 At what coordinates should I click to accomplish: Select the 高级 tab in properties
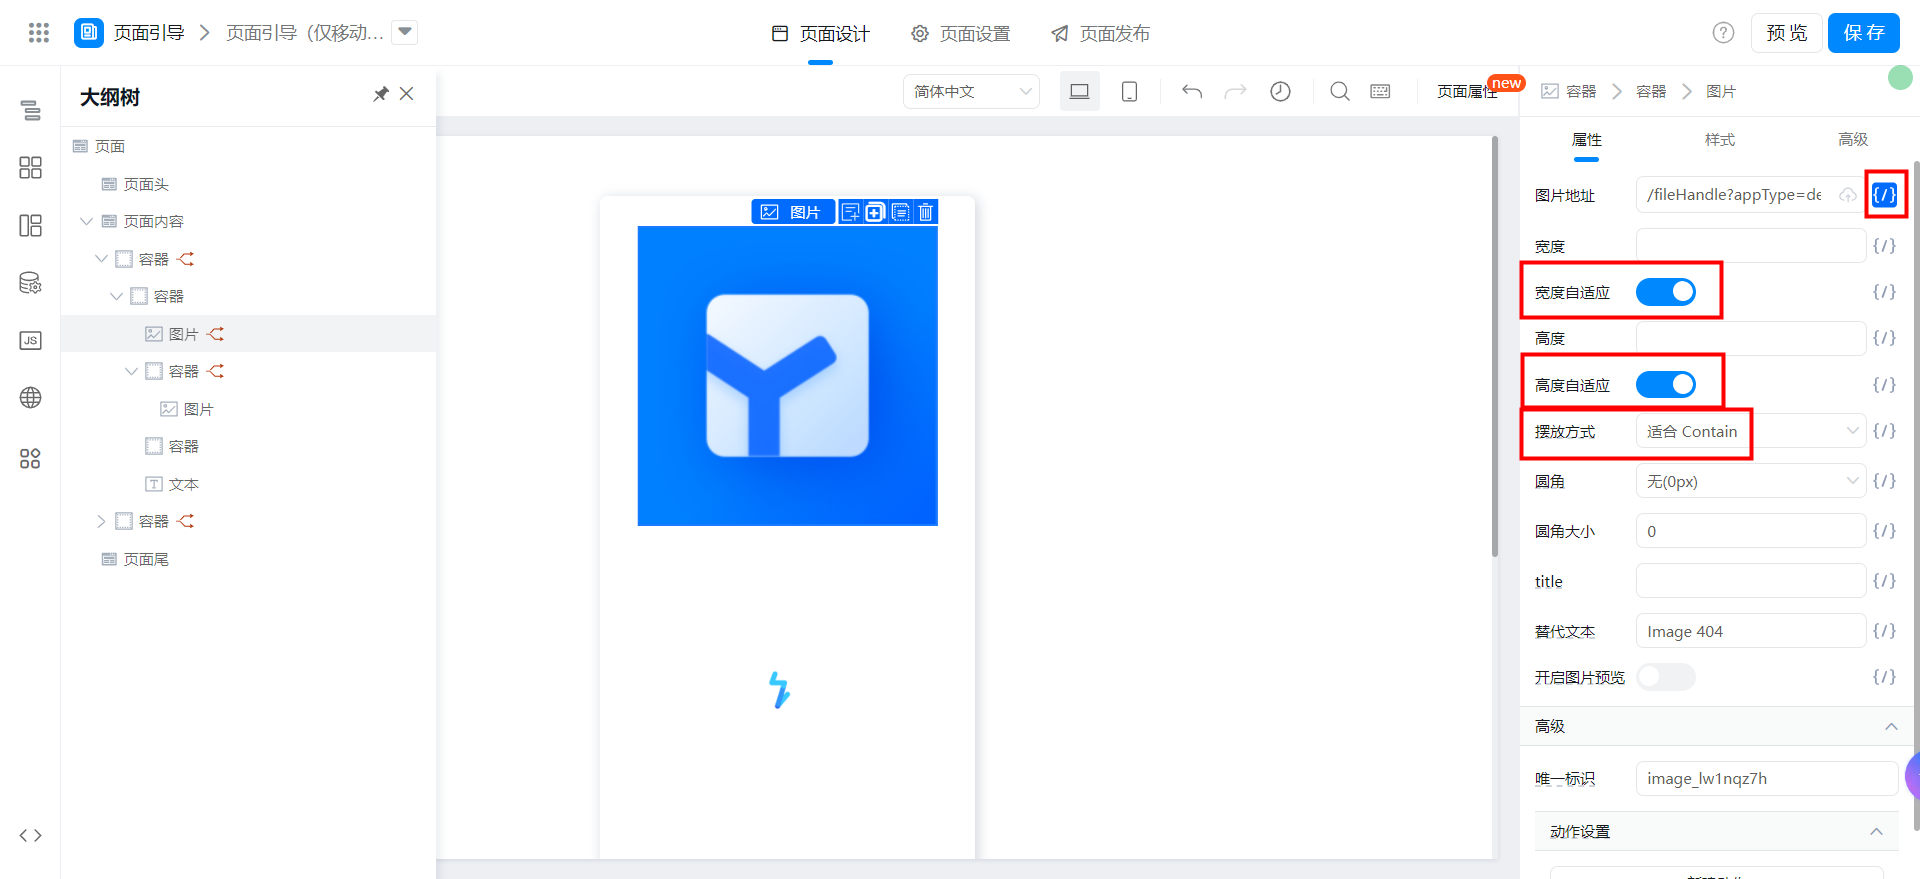[1853, 139]
